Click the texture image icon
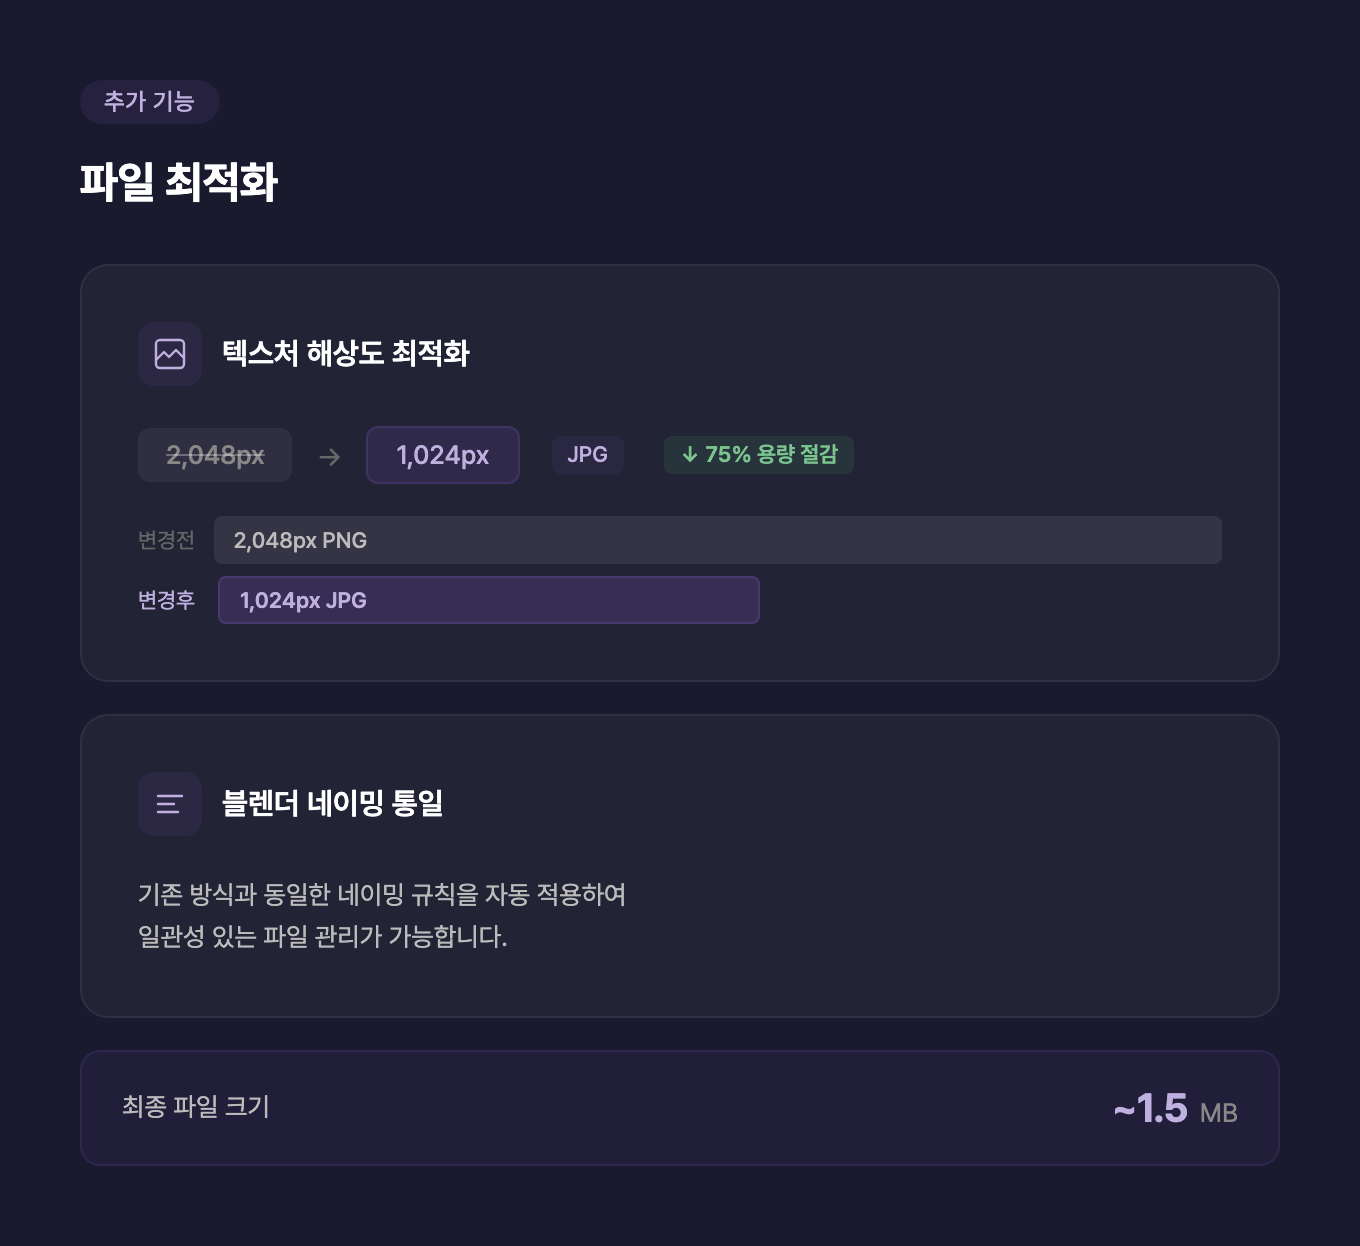Image resolution: width=1360 pixels, height=1246 pixels. click(170, 354)
